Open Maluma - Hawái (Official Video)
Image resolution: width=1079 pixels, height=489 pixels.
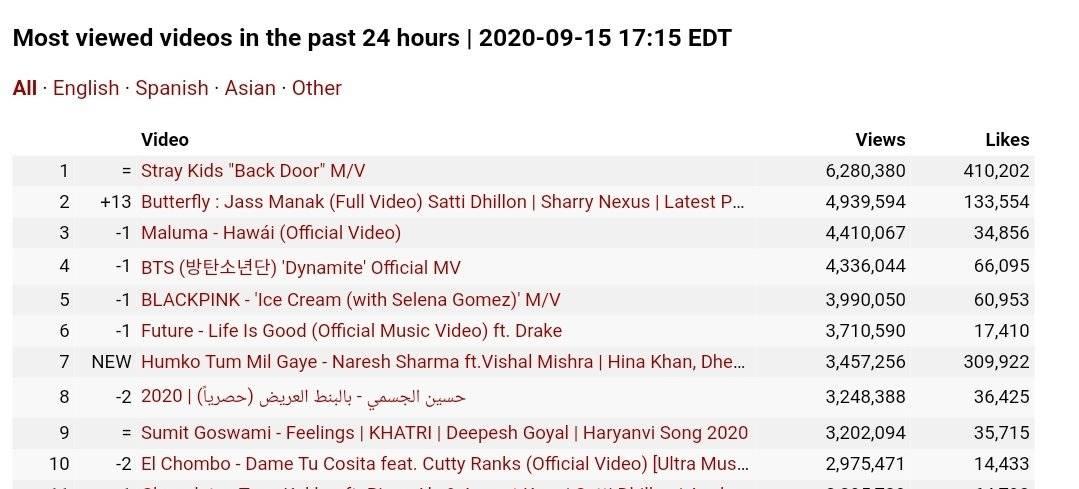tap(270, 232)
